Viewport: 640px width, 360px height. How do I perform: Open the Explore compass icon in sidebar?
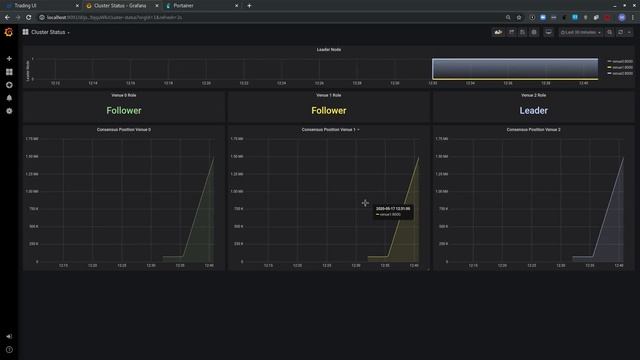(9, 85)
